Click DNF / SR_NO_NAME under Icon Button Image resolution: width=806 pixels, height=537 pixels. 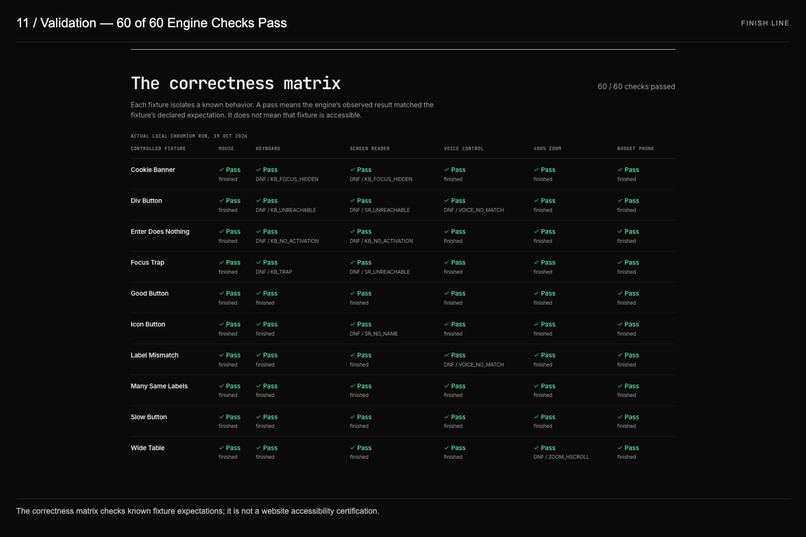click(374, 334)
